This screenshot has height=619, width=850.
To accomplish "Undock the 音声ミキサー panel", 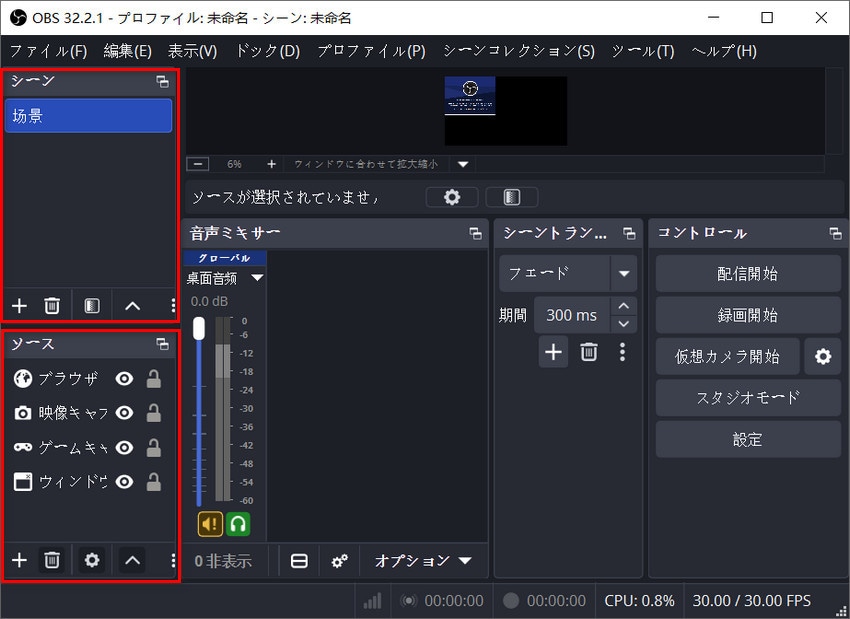I will point(475,233).
